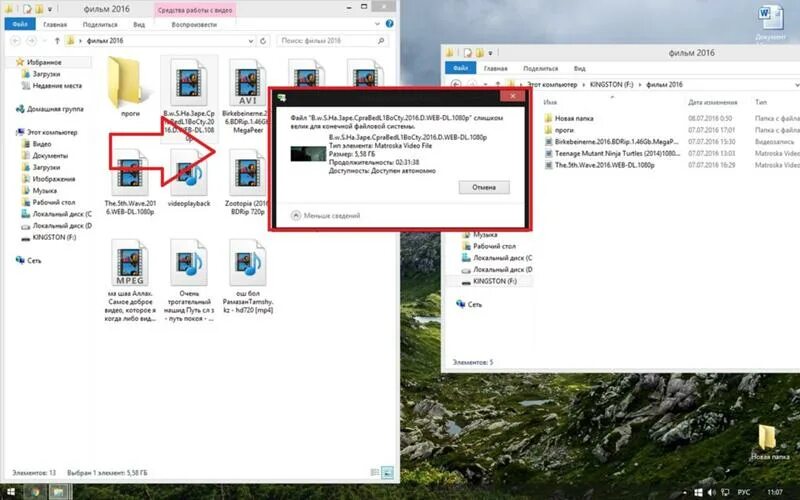Viewport: 800px width, 500px height.
Task: Go up one folder level in left window
Action: pos(57,41)
